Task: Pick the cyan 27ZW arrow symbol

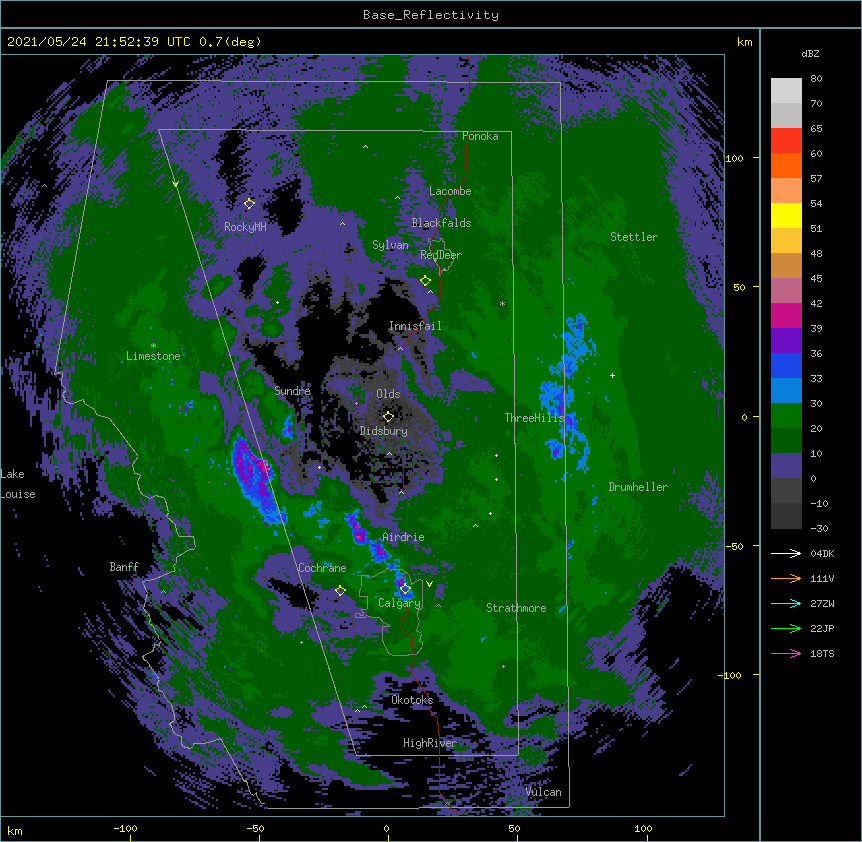Action: (786, 603)
